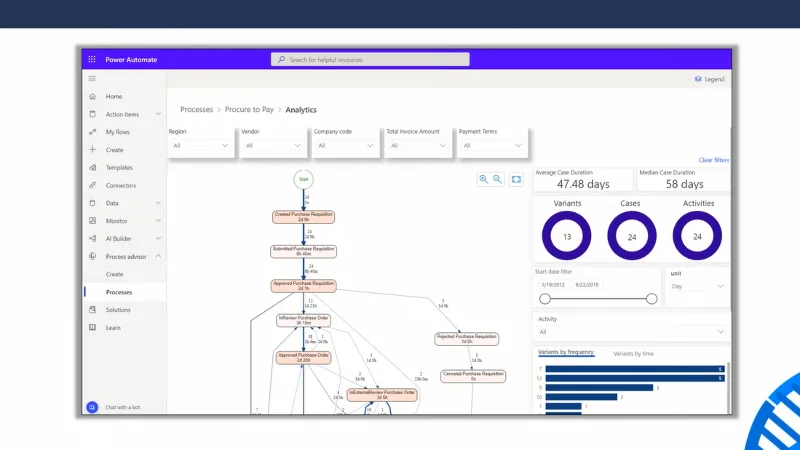Open the My flows menu item
Image resolution: width=800 pixels, height=450 pixels.
117,132
